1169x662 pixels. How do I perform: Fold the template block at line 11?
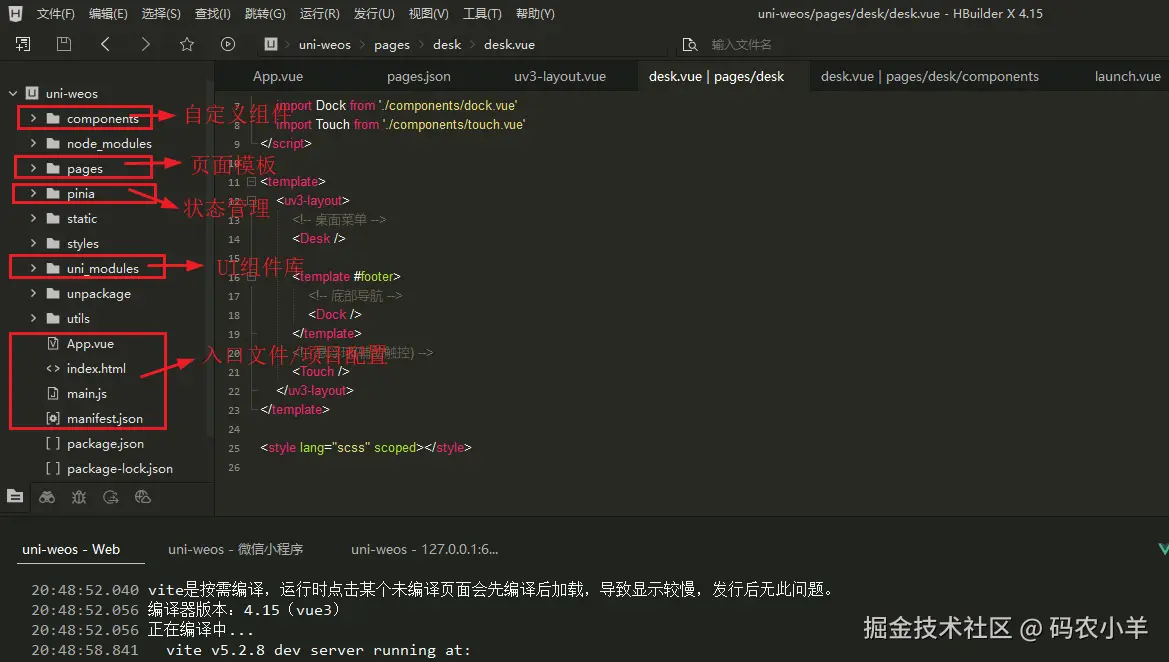tap(251, 181)
